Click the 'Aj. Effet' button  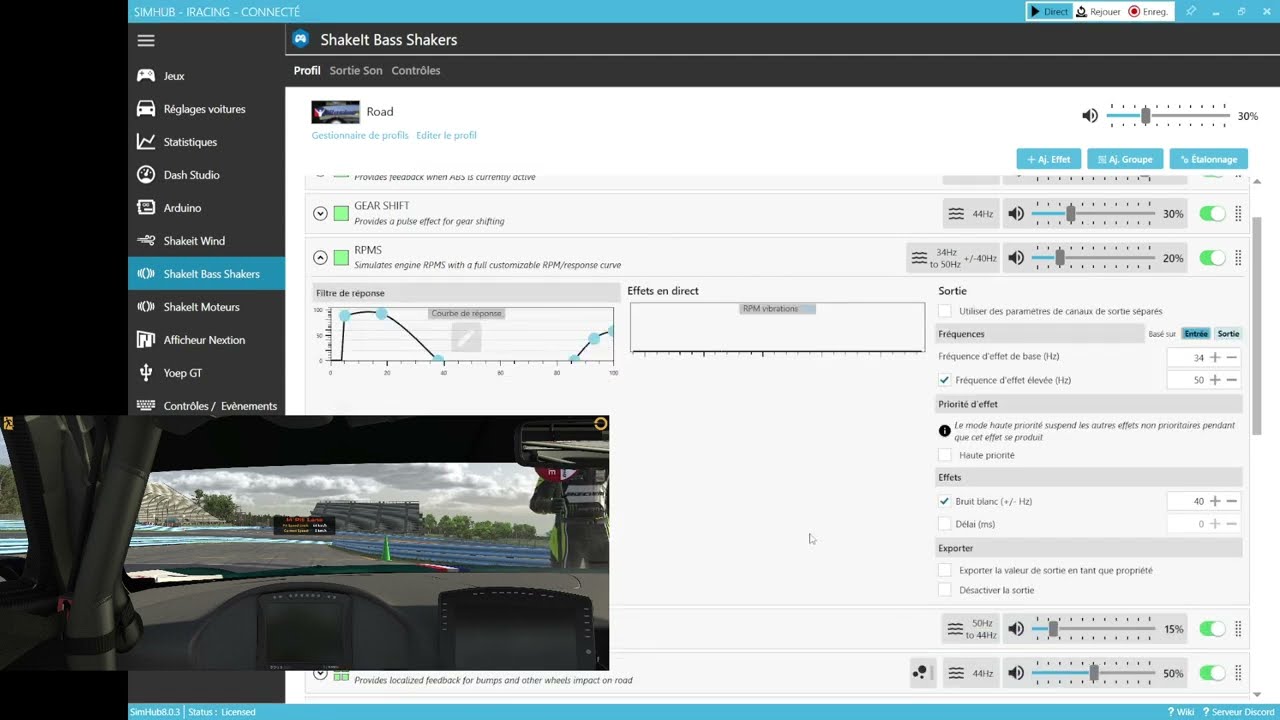1048,159
